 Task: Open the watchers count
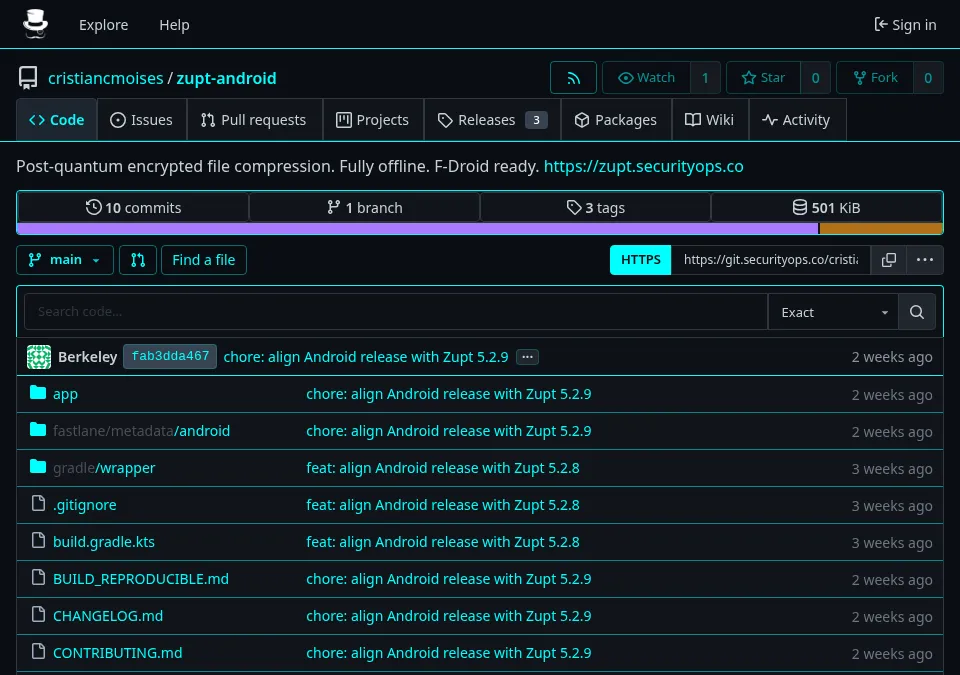[705, 78]
